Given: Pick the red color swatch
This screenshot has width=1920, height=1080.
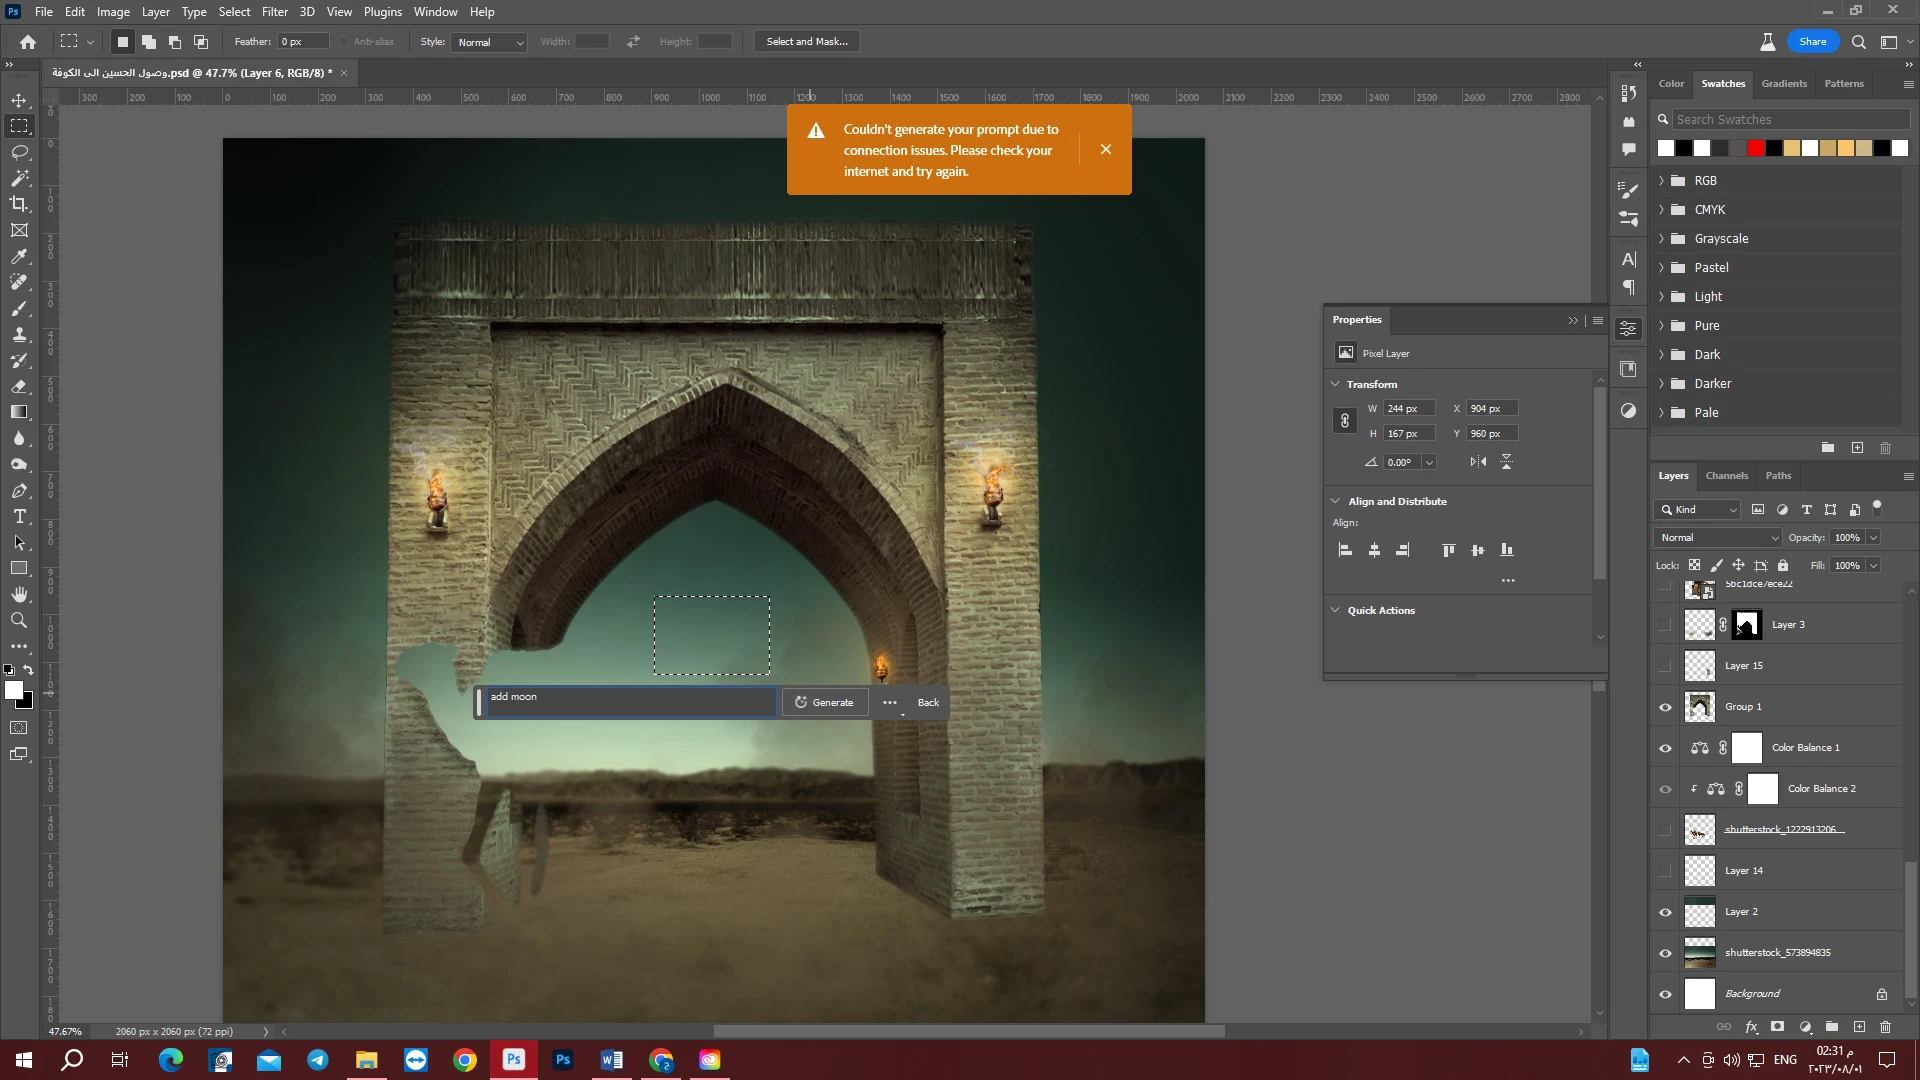Looking at the screenshot, I should tap(1755, 148).
